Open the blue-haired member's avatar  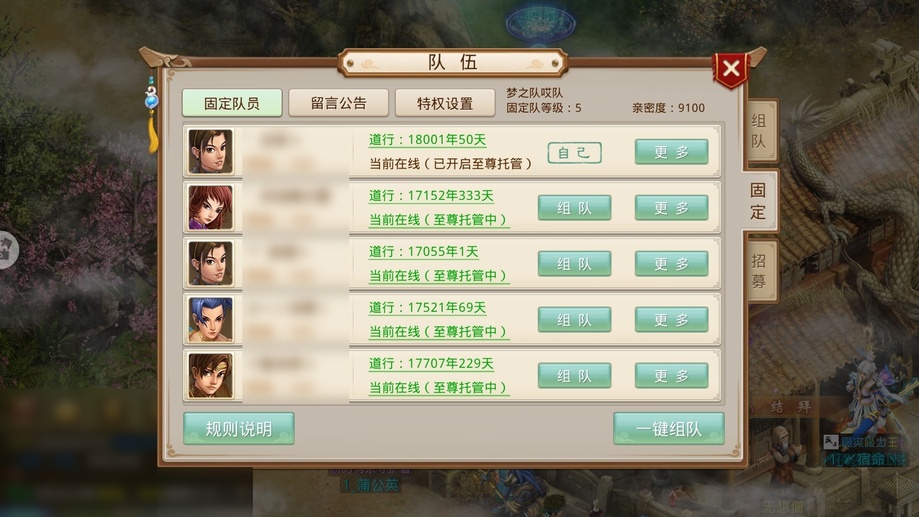pyautogui.click(x=210, y=319)
